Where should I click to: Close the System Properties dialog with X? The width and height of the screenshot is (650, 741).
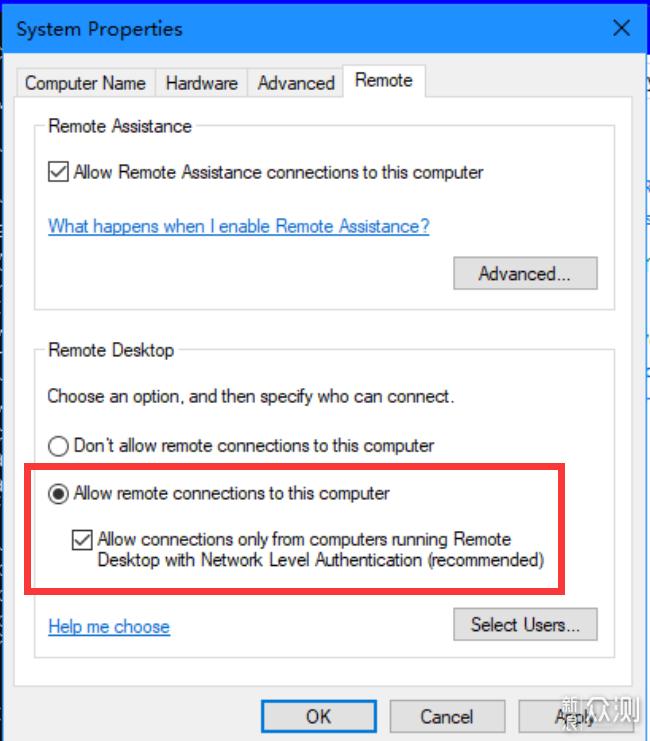621,28
